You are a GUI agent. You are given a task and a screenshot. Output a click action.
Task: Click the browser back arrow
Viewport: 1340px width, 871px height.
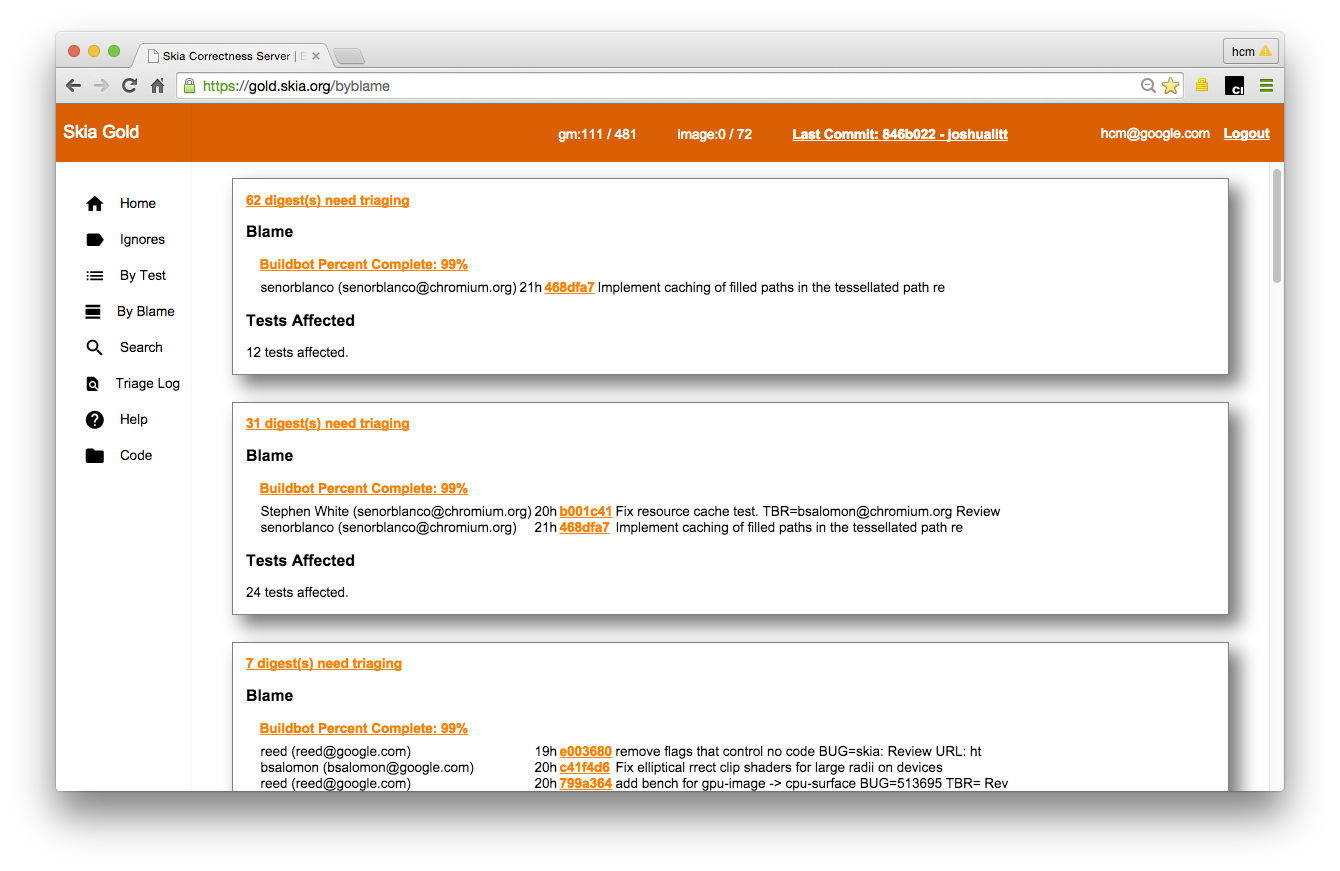click(73, 86)
